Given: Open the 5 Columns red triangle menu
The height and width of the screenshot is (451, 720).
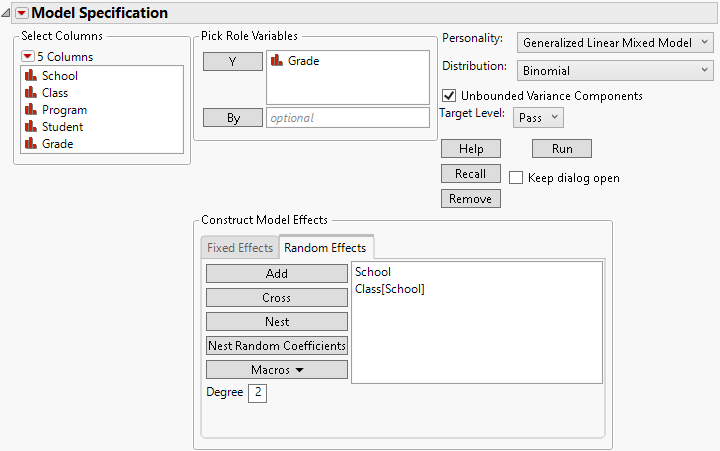Looking at the screenshot, I should point(28,56).
